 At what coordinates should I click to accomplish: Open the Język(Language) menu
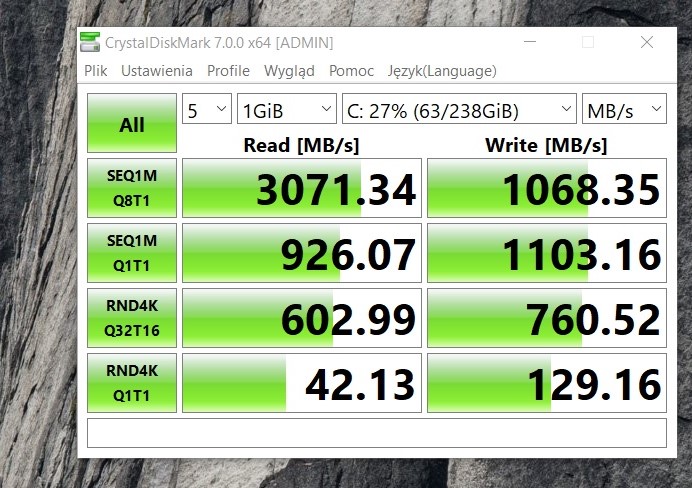[x=442, y=71]
